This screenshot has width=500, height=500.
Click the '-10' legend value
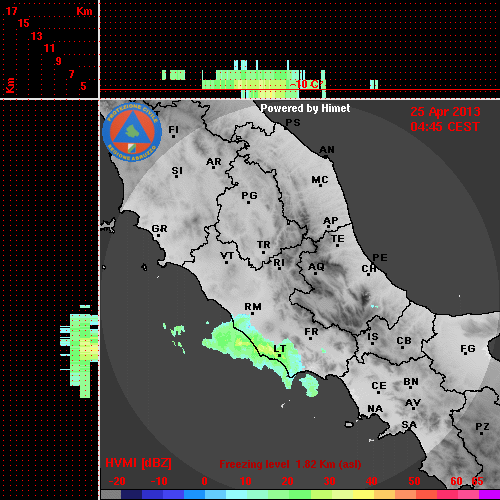(x=159, y=481)
